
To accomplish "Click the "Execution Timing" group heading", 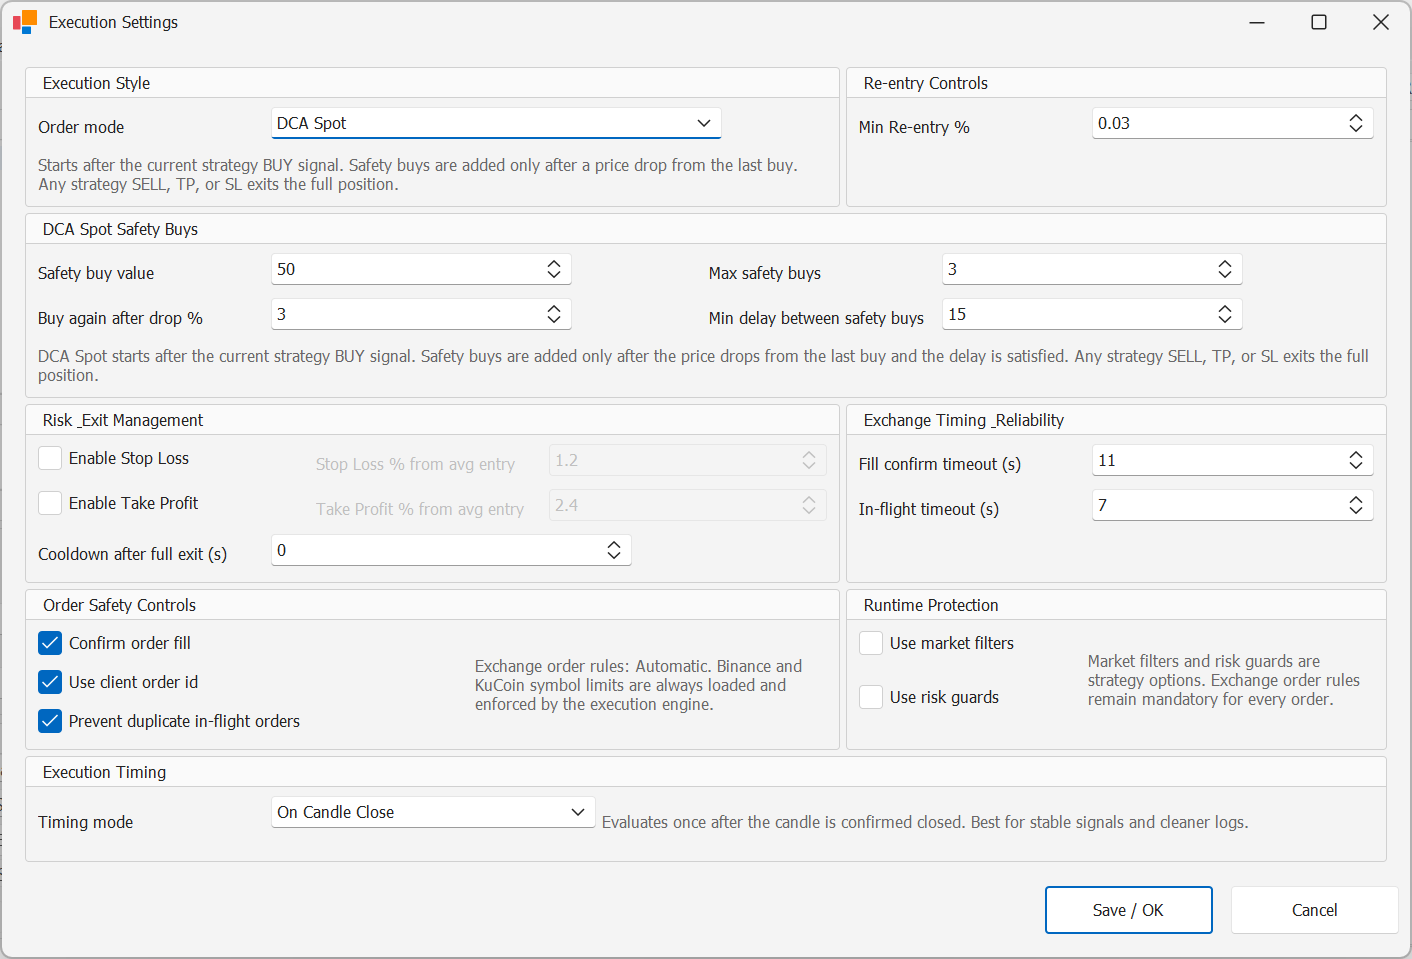I will tap(104, 772).
